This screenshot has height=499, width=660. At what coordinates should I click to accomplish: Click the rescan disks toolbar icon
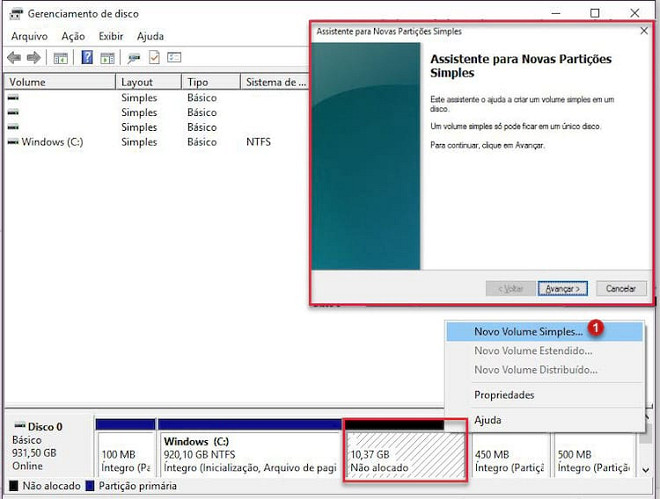134,58
